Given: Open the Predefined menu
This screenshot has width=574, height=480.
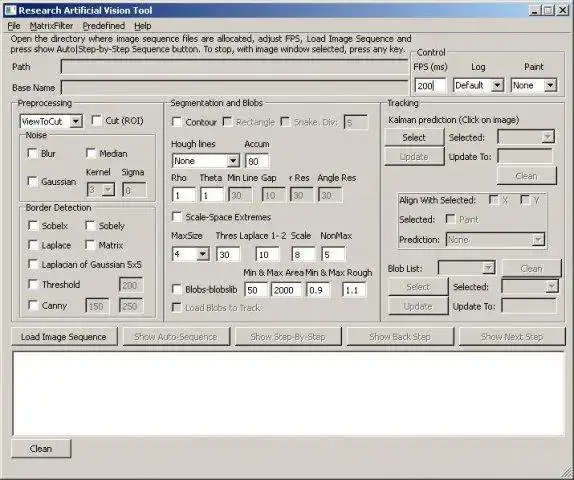Looking at the screenshot, I should (104, 26).
